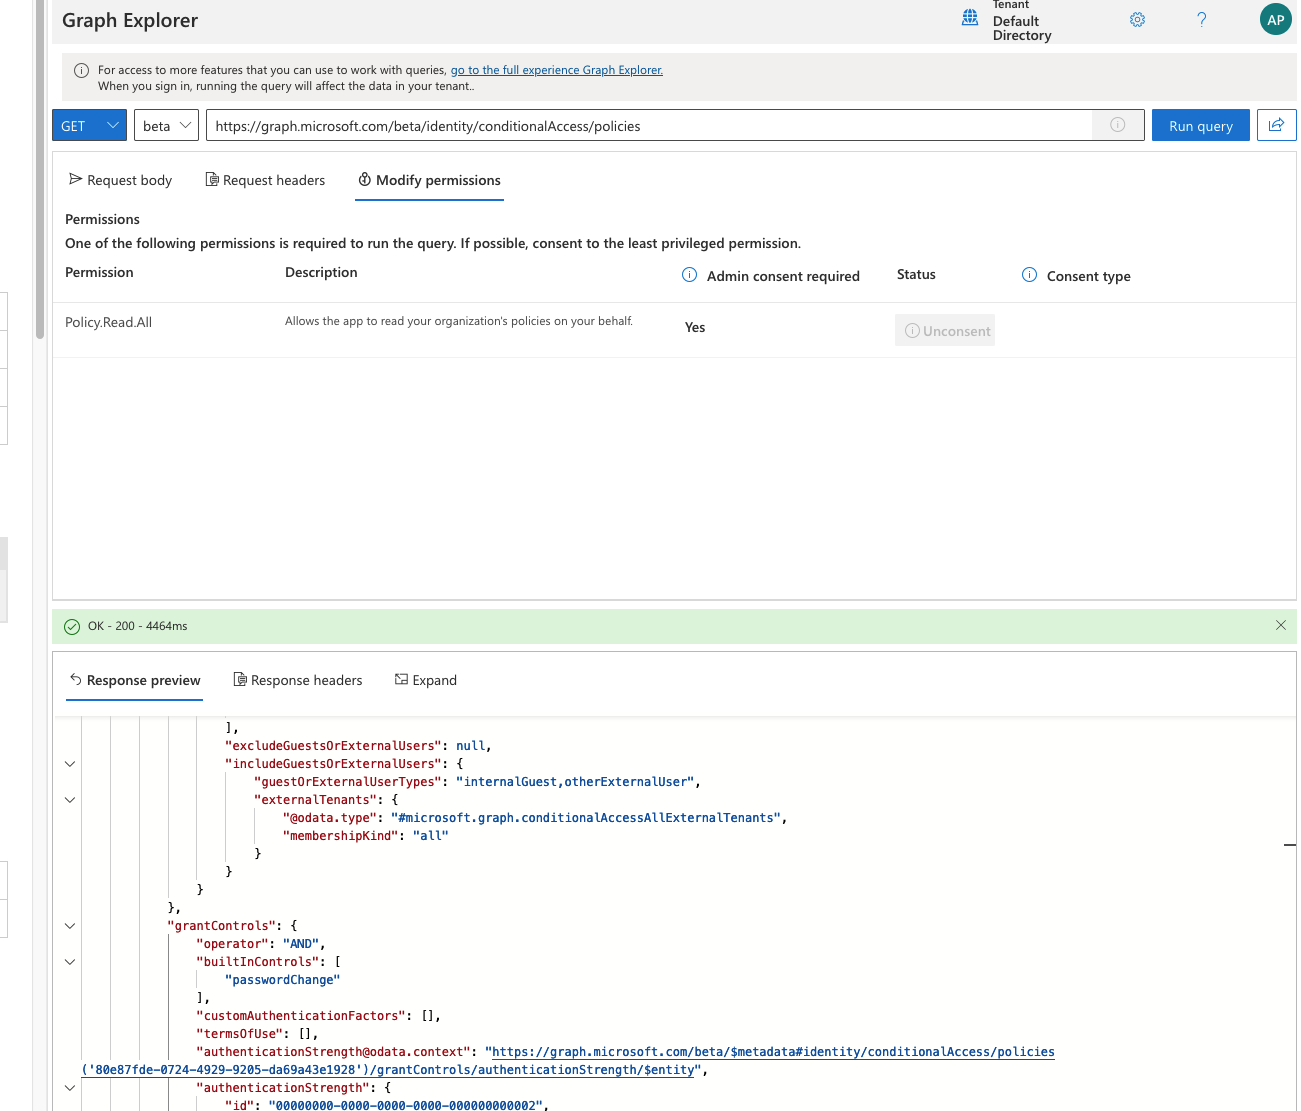Viewport: 1301px width, 1111px height.
Task: Open the Graph Explorer help icon
Action: point(1201,19)
